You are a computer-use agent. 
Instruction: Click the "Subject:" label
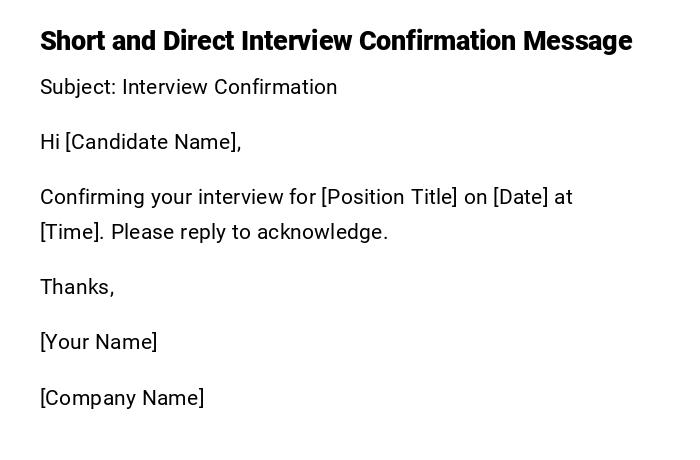point(78,87)
